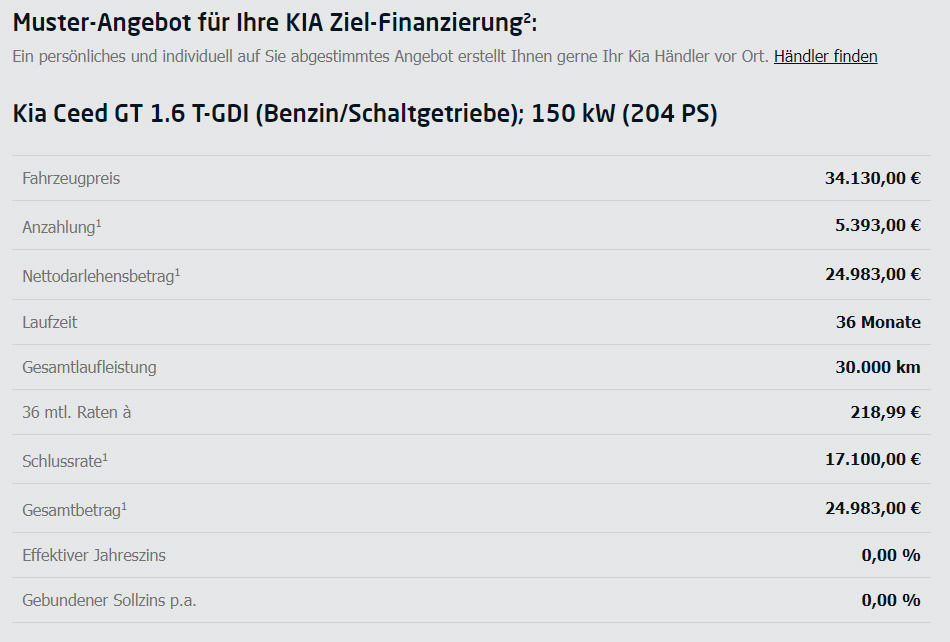This screenshot has height=642, width=950.
Task: Select the 17.100,00 € final rate
Action: click(x=872, y=460)
